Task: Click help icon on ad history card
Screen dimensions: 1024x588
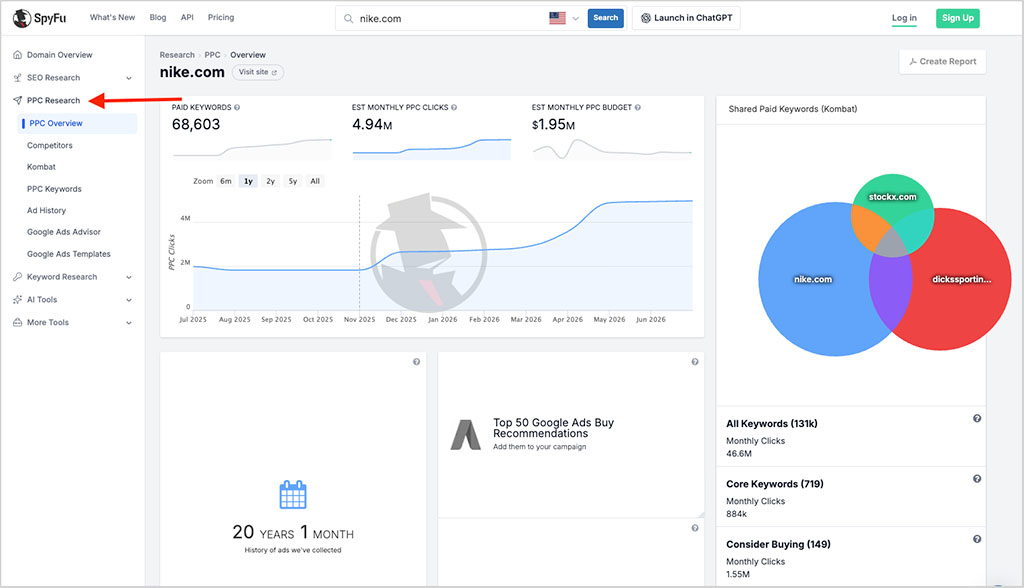Action: pyautogui.click(x=417, y=362)
